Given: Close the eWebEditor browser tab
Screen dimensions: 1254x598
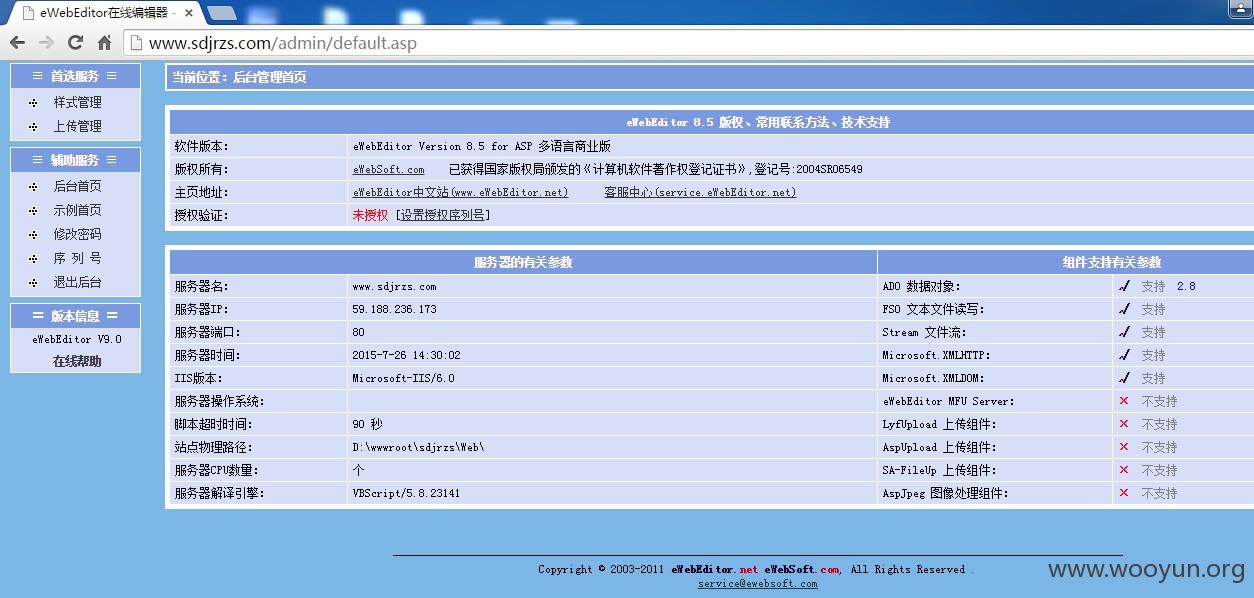Looking at the screenshot, I should [x=189, y=13].
